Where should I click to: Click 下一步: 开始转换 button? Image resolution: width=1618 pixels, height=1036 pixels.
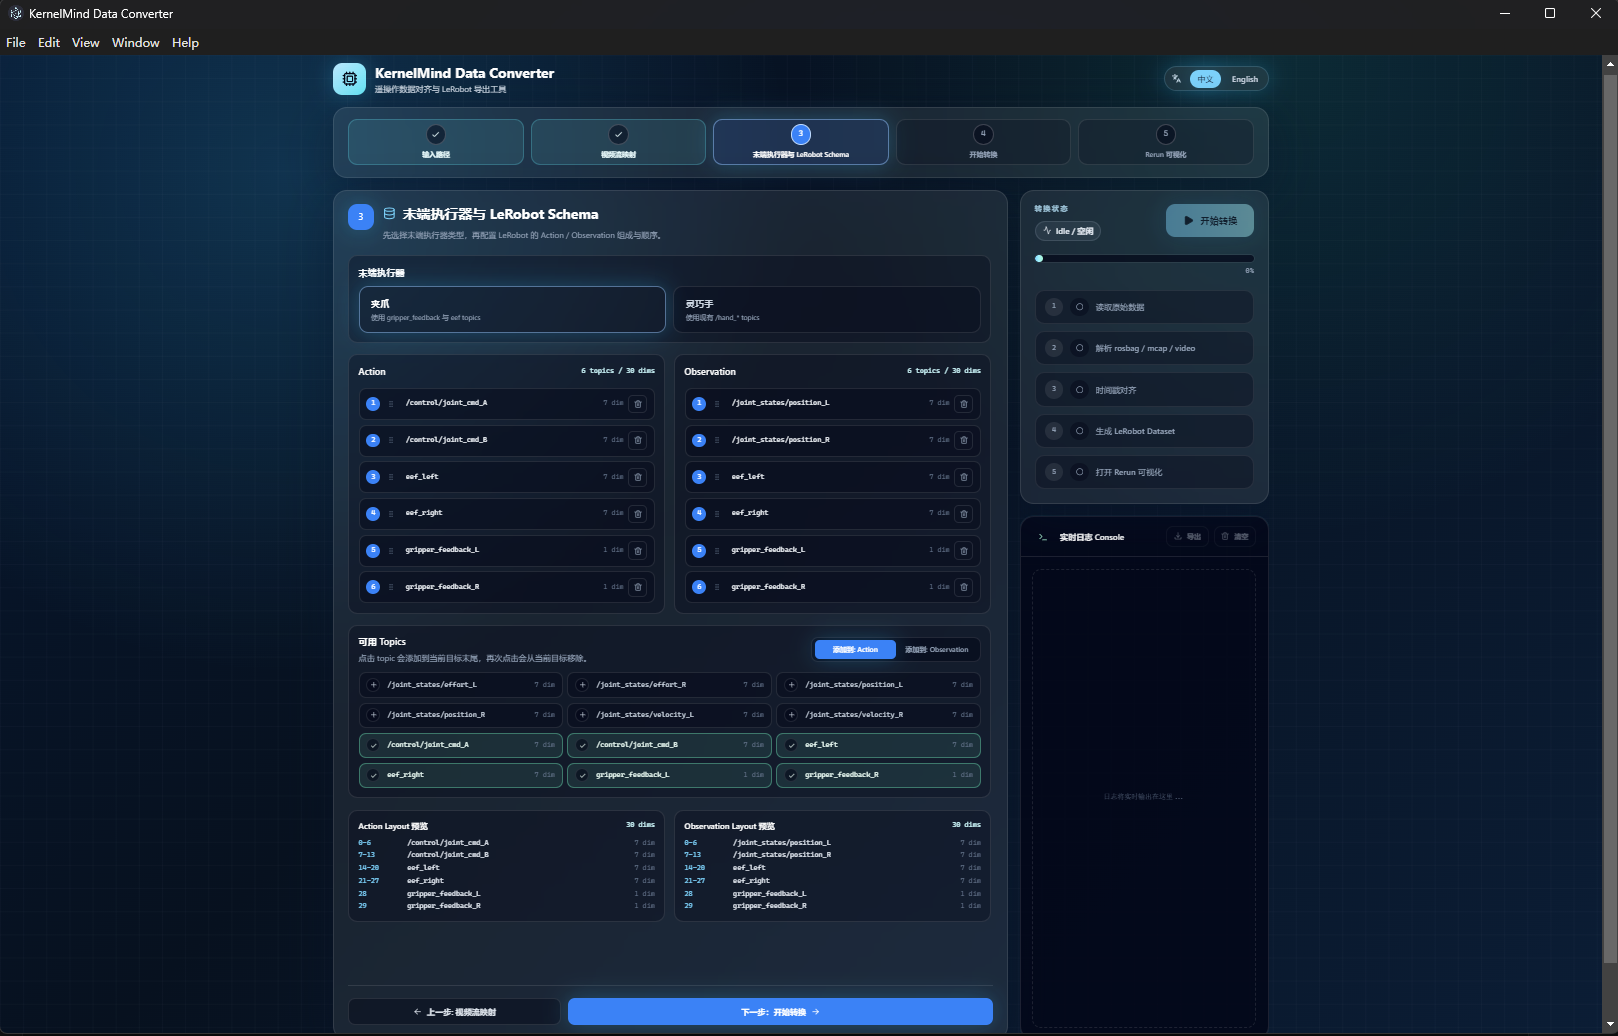(x=780, y=1012)
